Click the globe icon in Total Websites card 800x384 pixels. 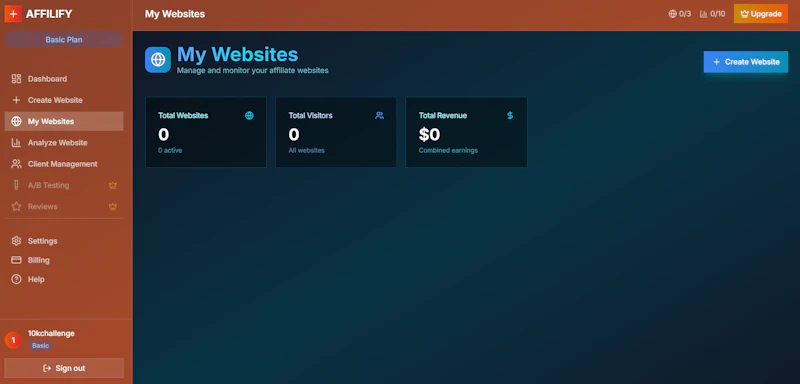pos(249,115)
